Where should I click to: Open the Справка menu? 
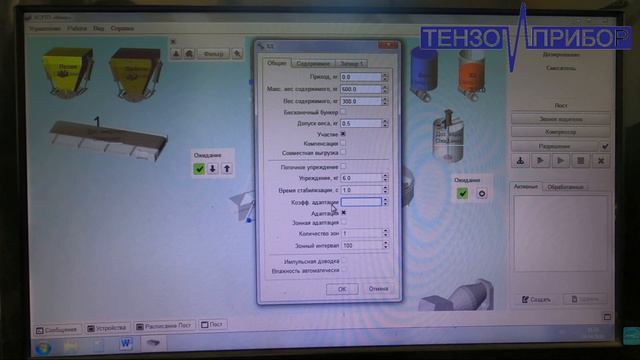coord(122,29)
